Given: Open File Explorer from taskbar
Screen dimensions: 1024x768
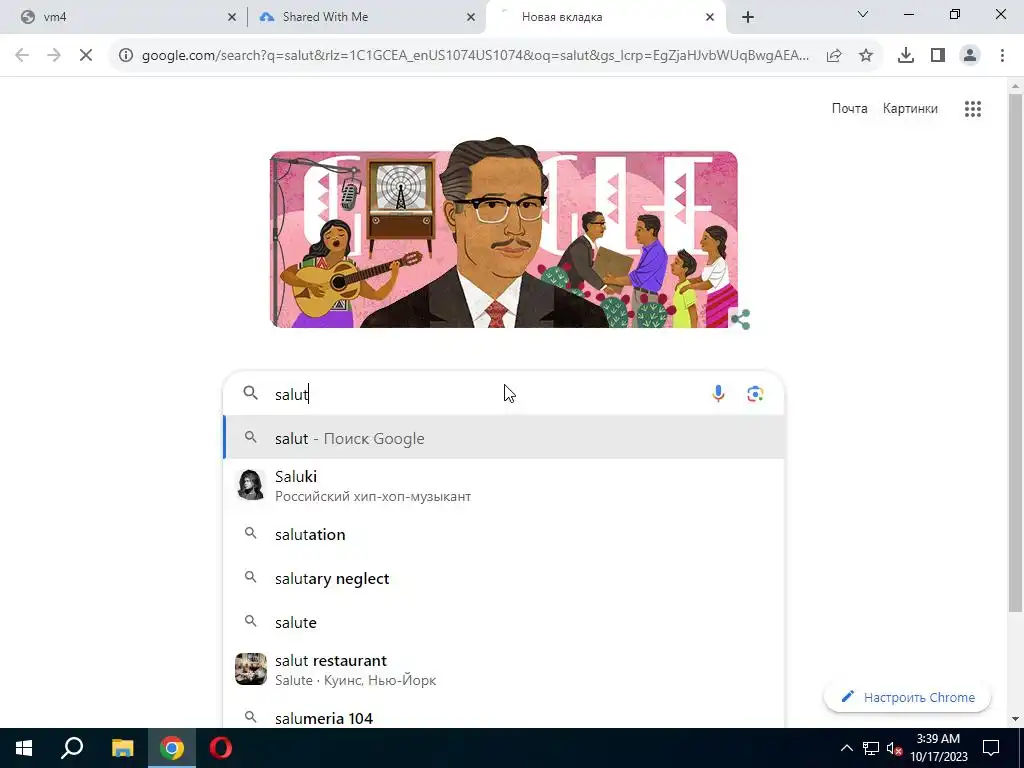Looking at the screenshot, I should (x=122, y=748).
